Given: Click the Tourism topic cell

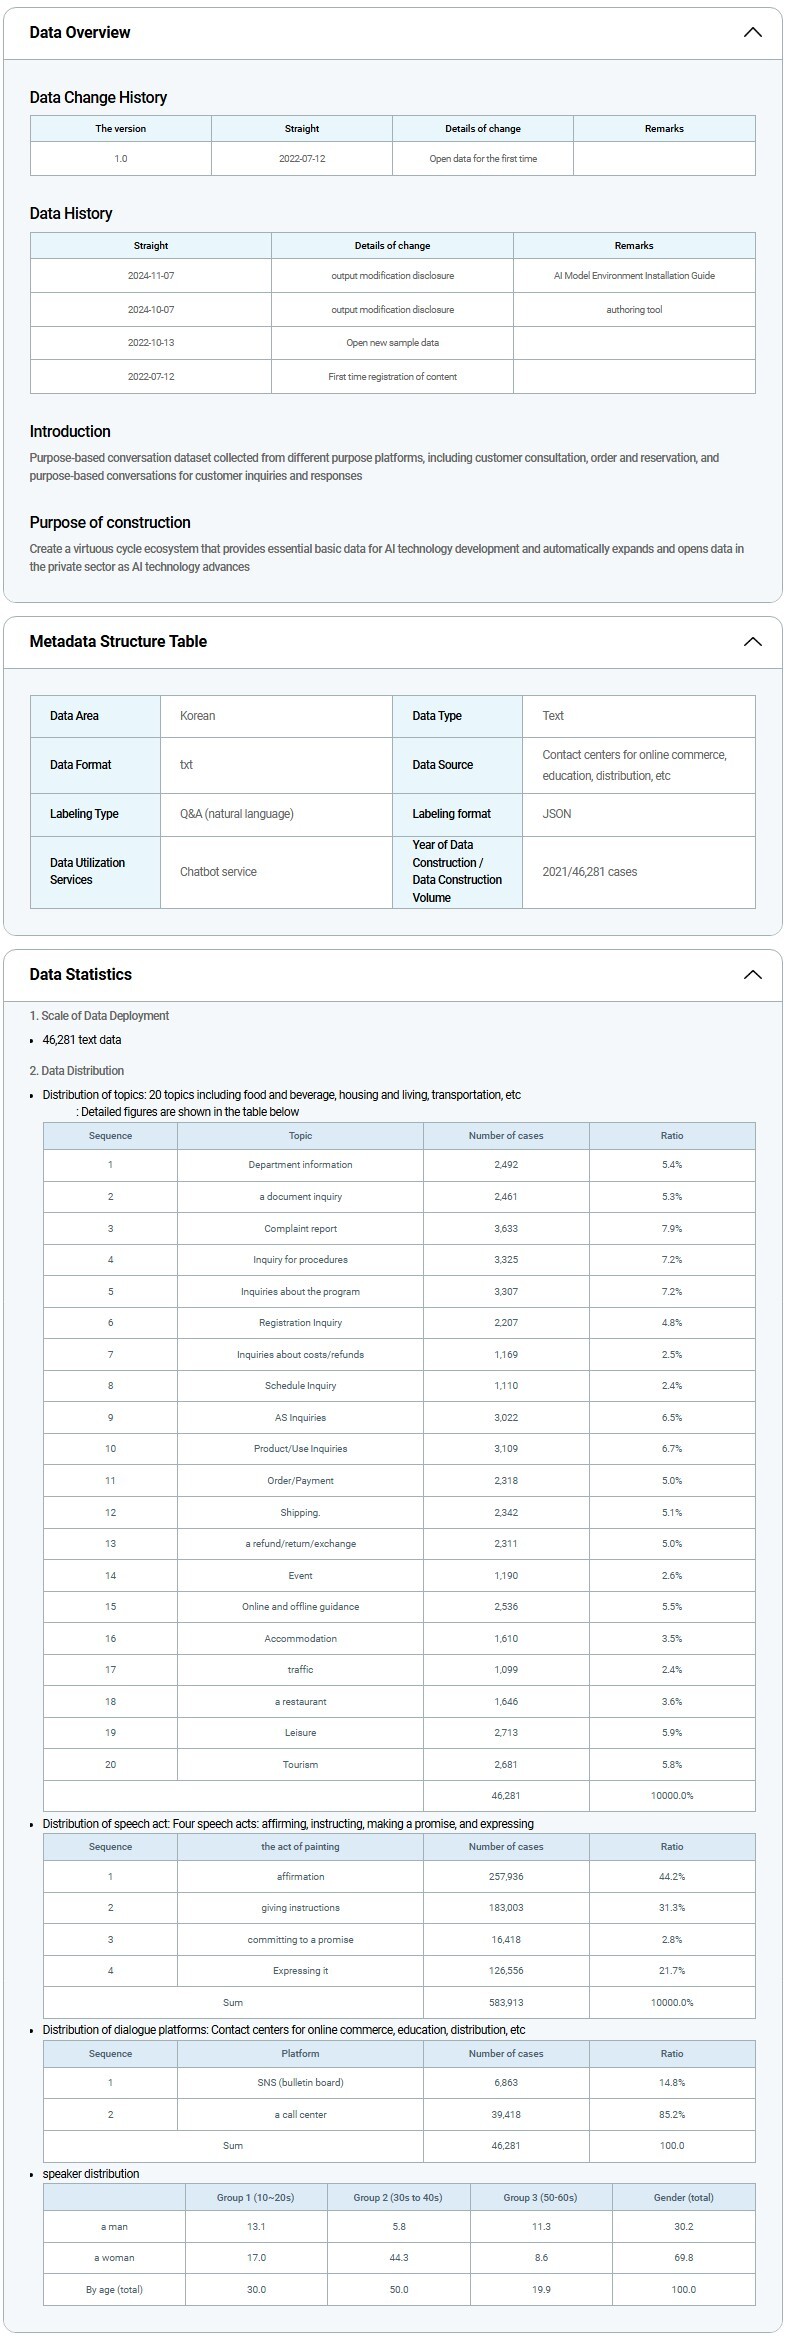Looking at the screenshot, I should (300, 1765).
